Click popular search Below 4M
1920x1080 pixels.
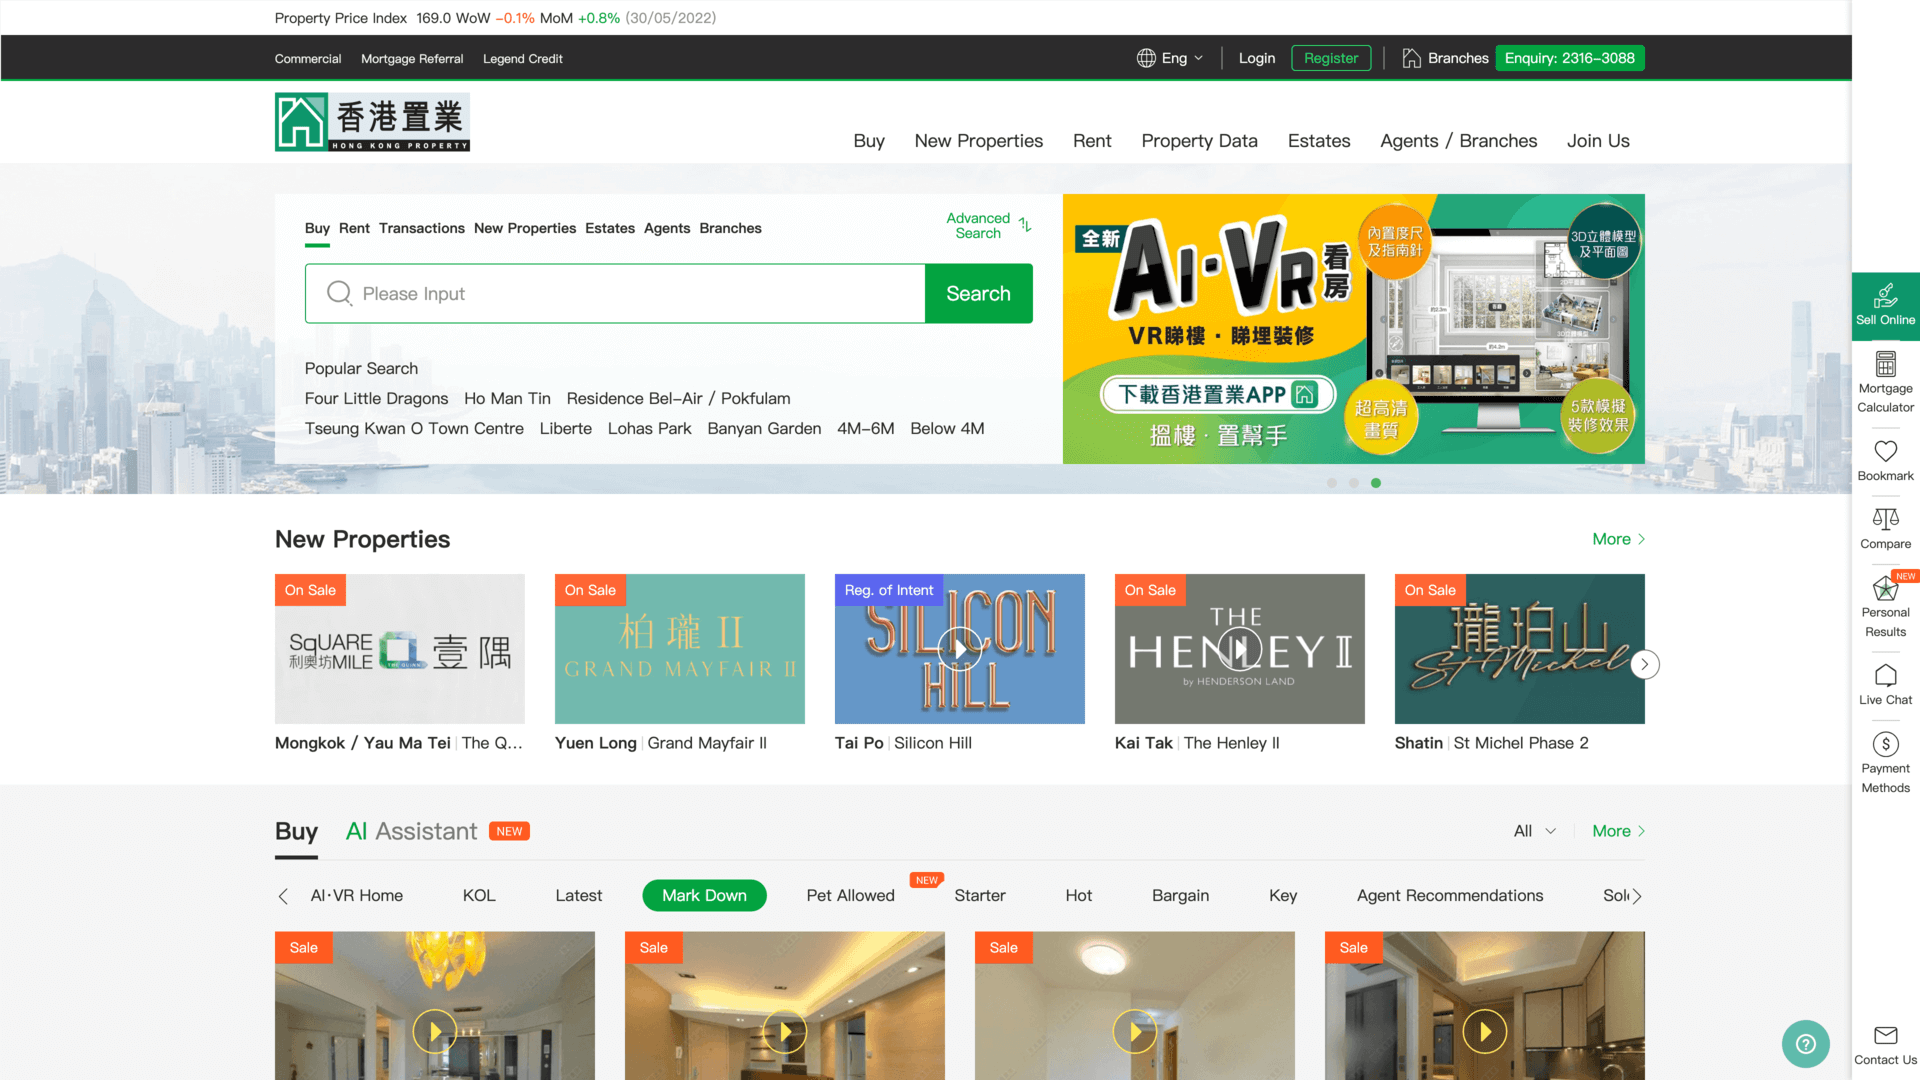point(947,428)
